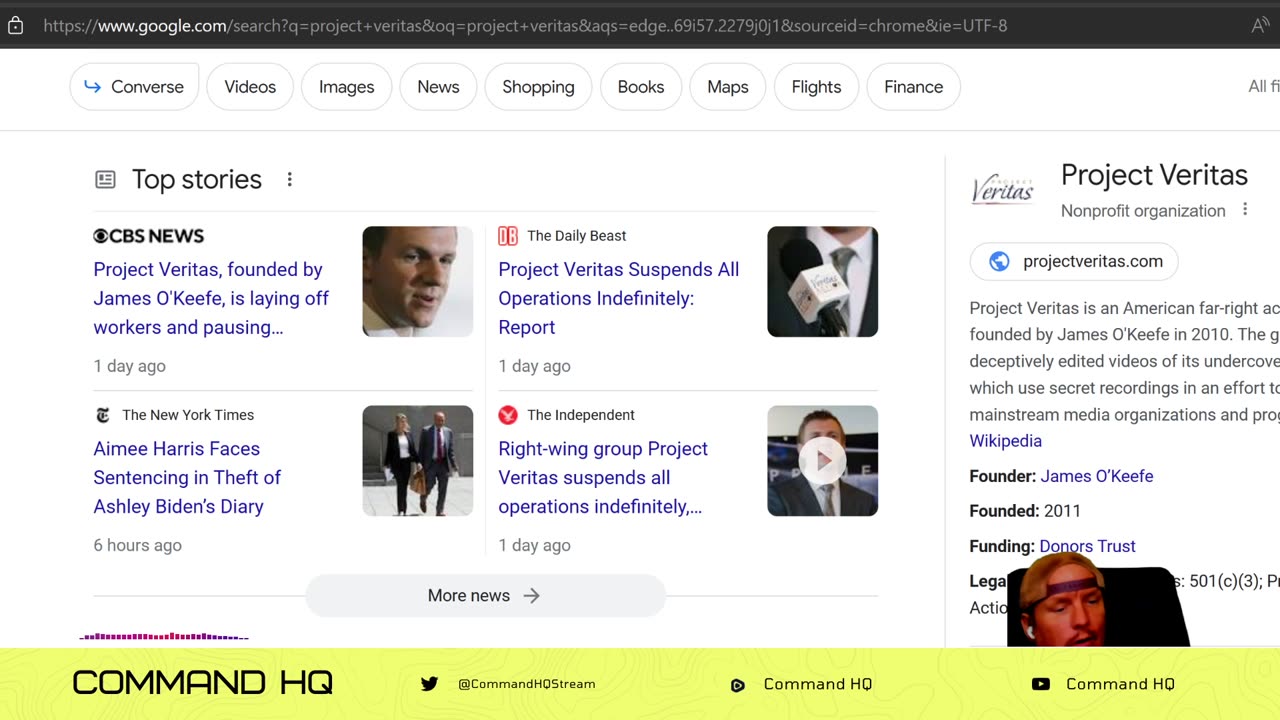Click the Rumble icon in Command HQ banner
This screenshot has height=720, width=1280.
click(737, 685)
